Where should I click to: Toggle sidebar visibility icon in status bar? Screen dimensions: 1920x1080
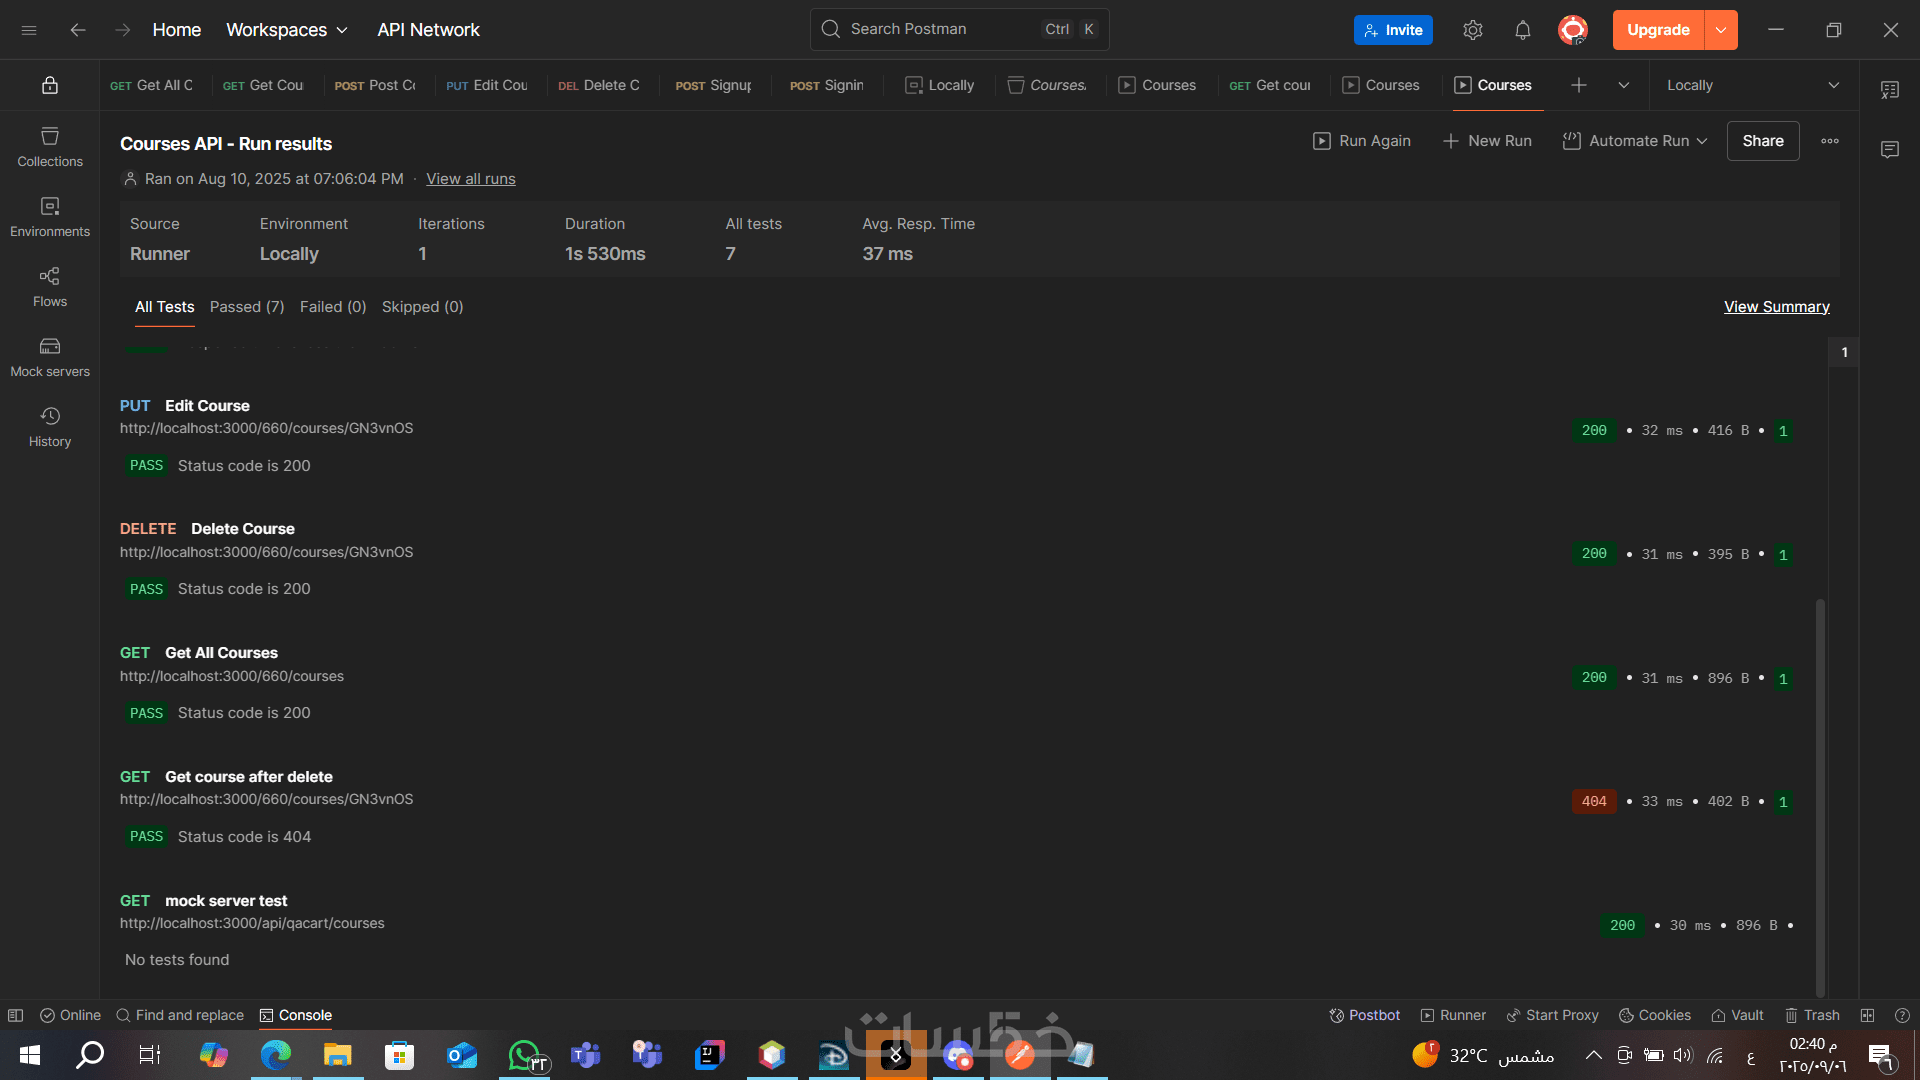[15, 1015]
